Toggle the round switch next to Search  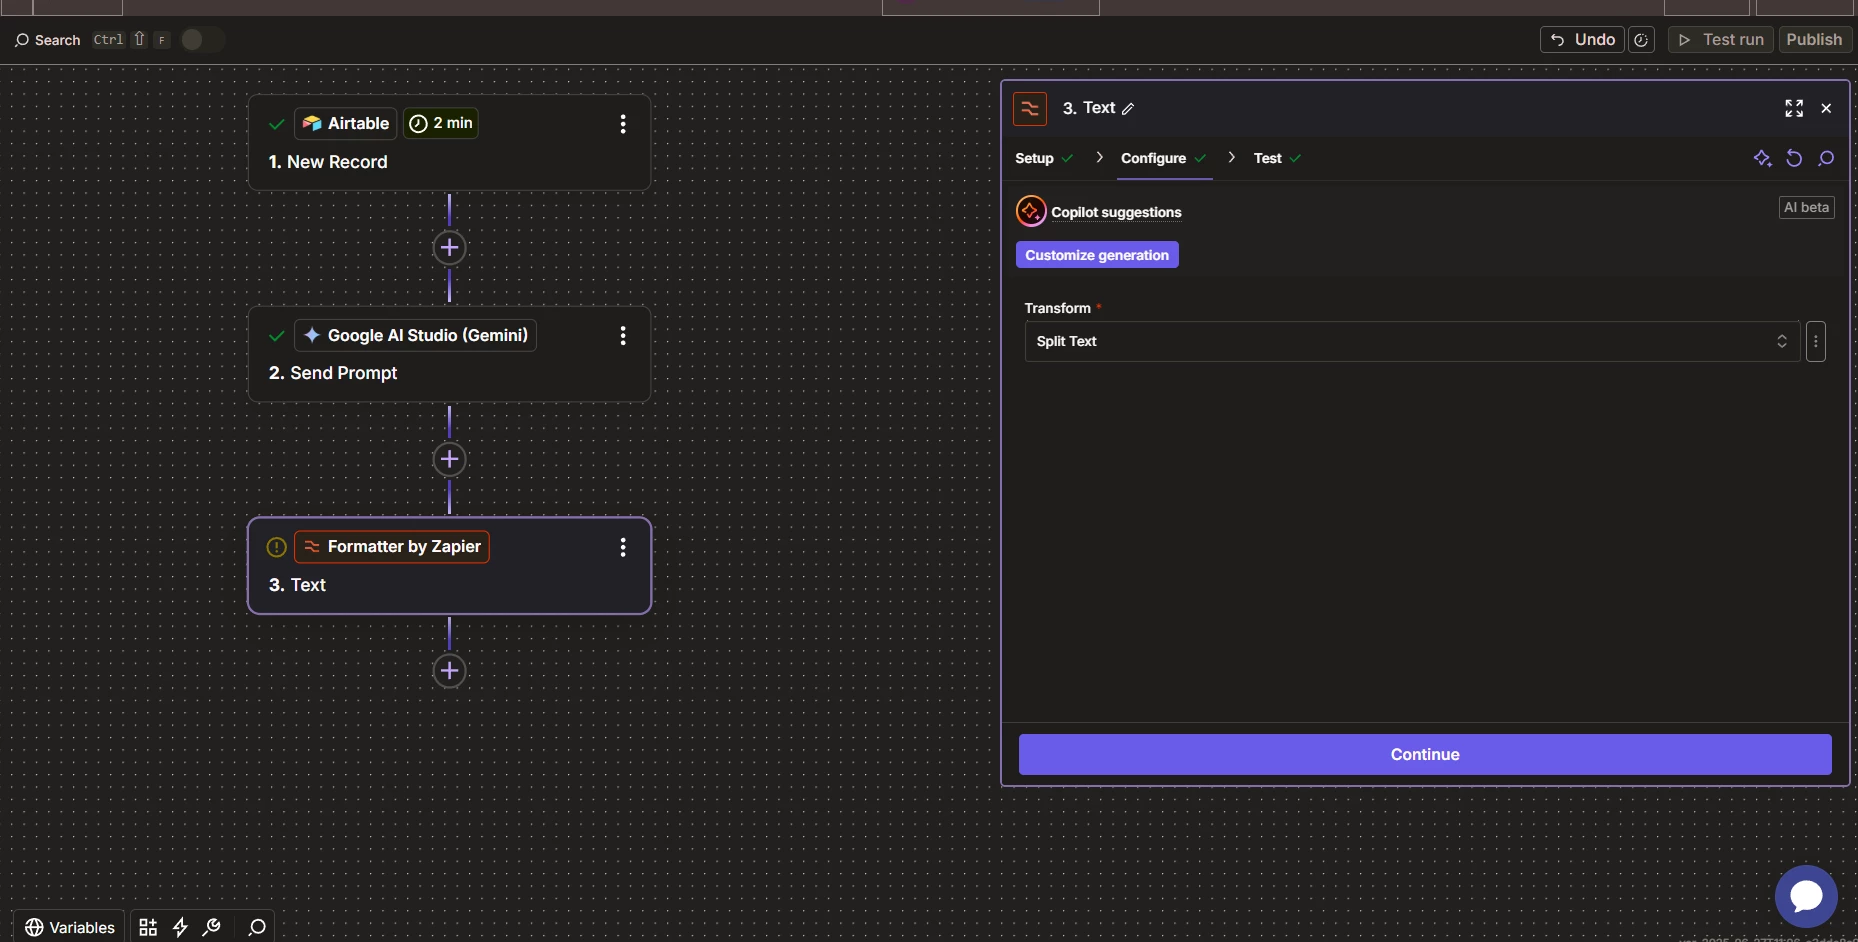pyautogui.click(x=202, y=39)
